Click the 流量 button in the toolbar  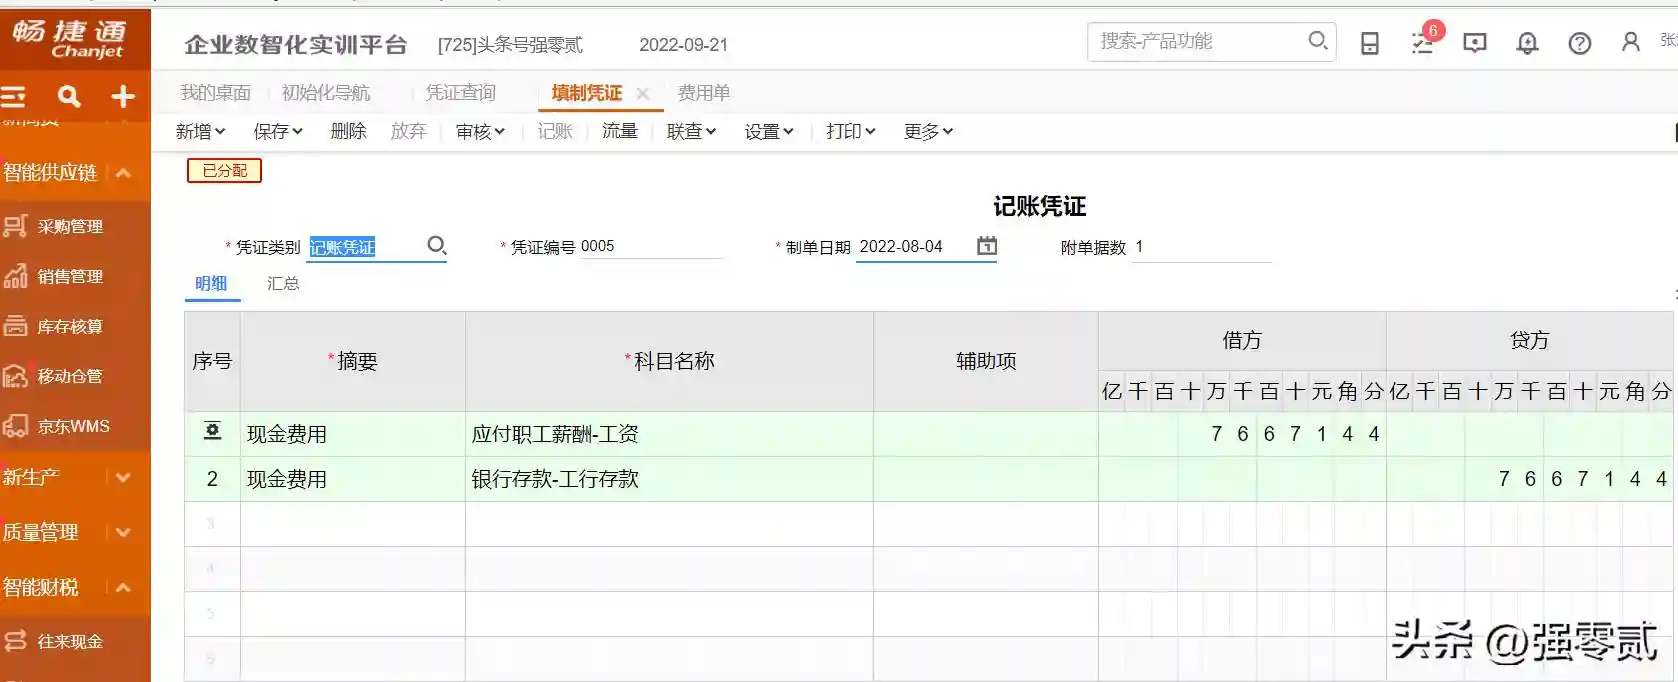click(619, 131)
